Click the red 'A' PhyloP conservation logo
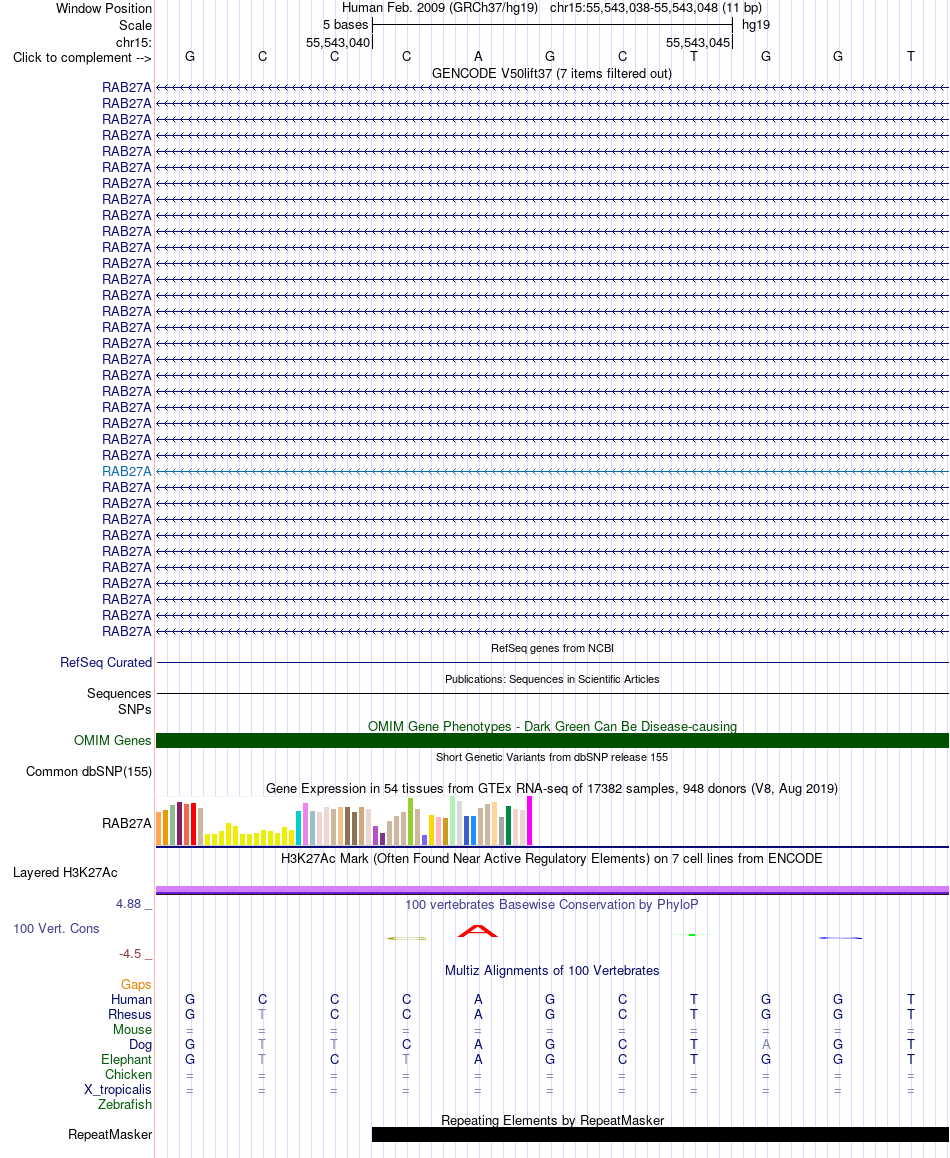The height and width of the screenshot is (1158, 950). click(x=478, y=931)
